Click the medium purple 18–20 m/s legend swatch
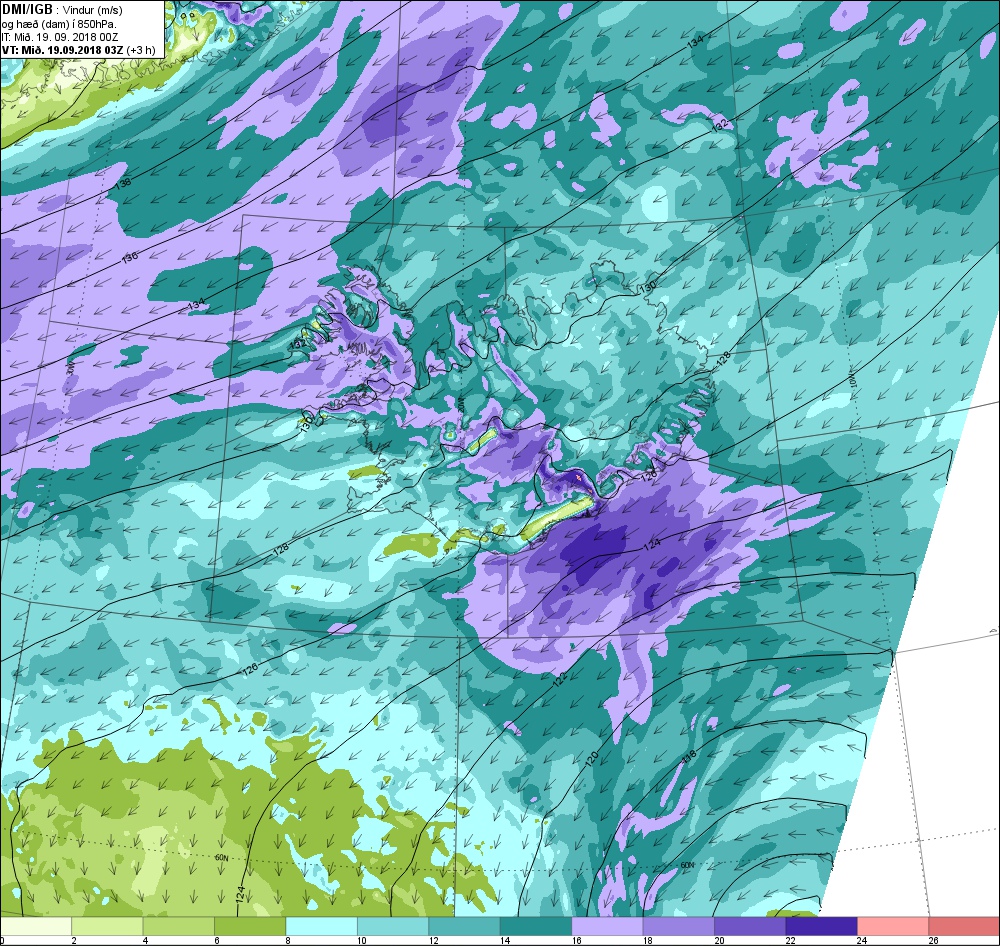Image resolution: width=1000 pixels, height=946 pixels. coord(679,926)
